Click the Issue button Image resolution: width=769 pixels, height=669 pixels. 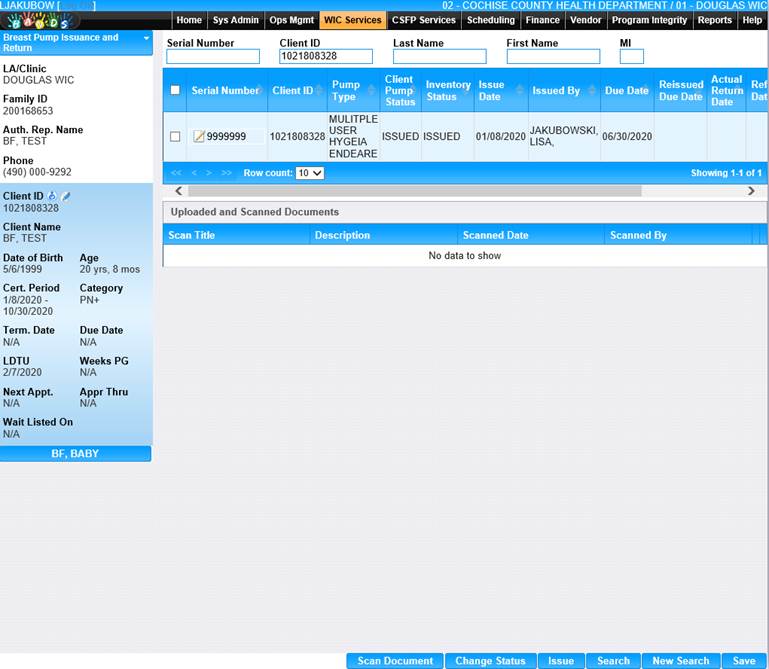coord(561,661)
